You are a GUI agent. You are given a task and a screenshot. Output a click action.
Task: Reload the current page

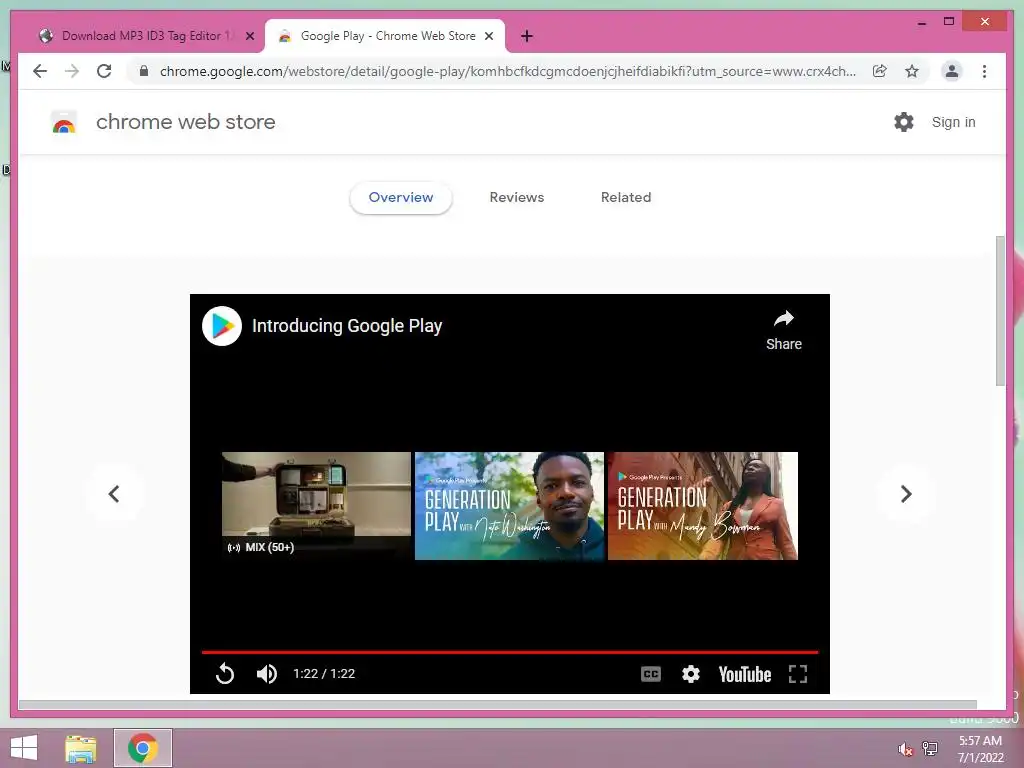coord(104,71)
